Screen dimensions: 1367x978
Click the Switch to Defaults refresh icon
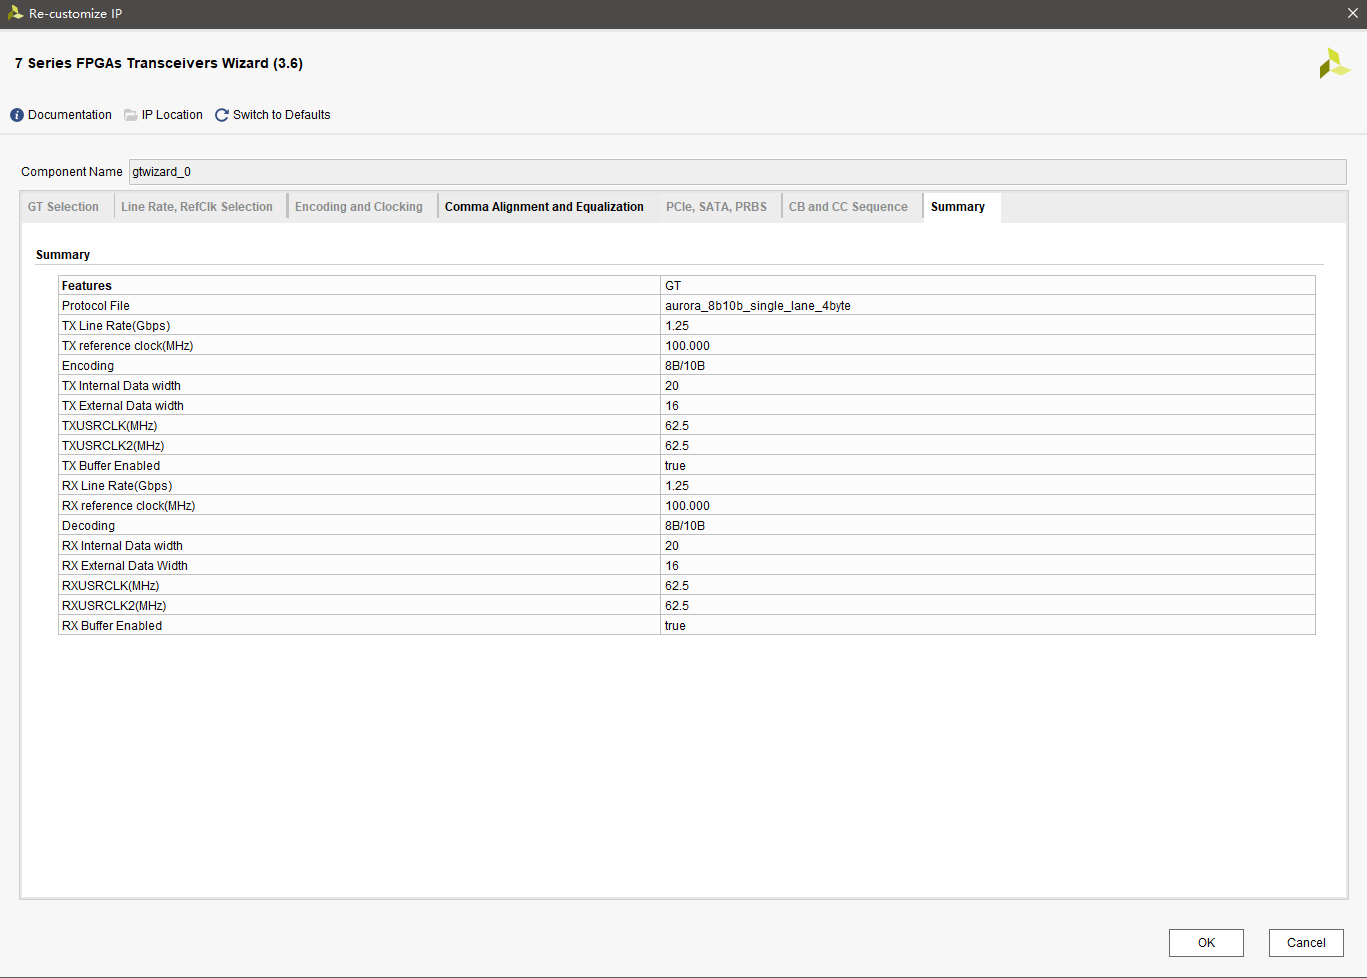coord(222,115)
